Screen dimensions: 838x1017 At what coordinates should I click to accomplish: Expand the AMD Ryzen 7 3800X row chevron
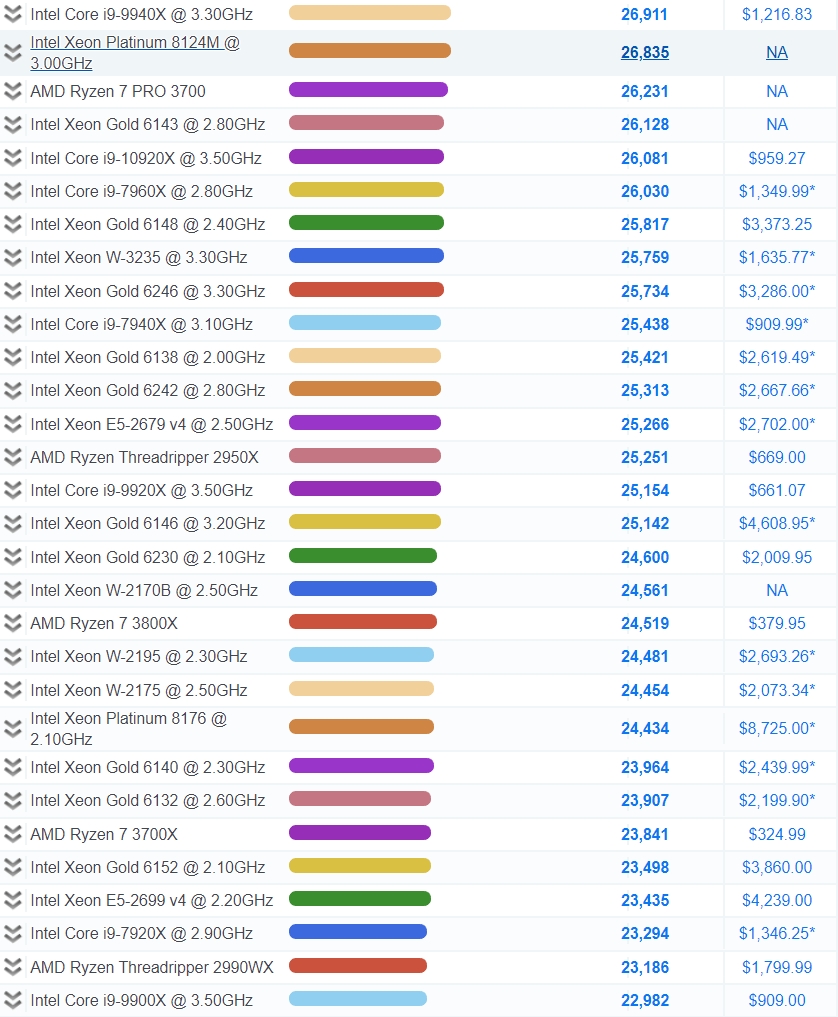[x=13, y=623]
